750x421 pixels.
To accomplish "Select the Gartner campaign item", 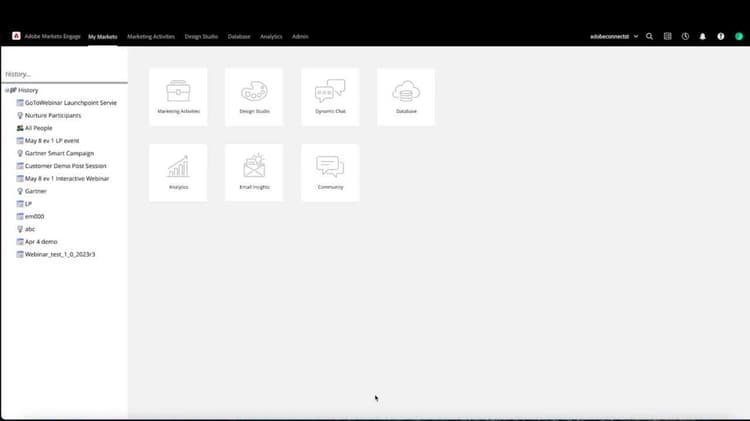I will [x=35, y=191].
